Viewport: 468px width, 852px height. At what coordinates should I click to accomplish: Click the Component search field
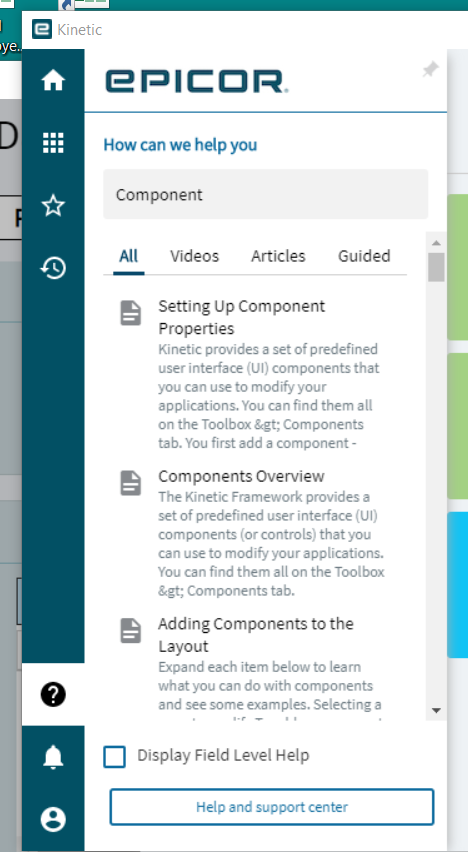(x=265, y=195)
